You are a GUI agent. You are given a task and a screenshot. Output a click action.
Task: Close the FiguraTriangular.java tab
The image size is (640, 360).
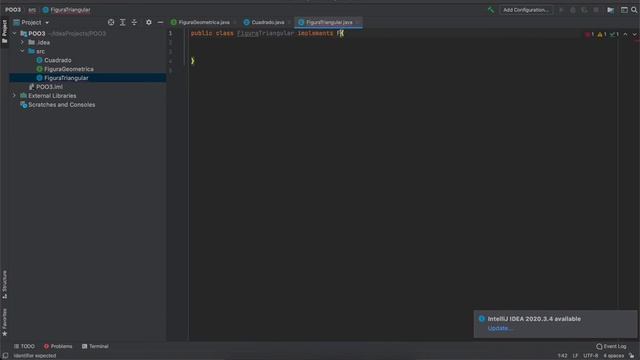point(358,22)
